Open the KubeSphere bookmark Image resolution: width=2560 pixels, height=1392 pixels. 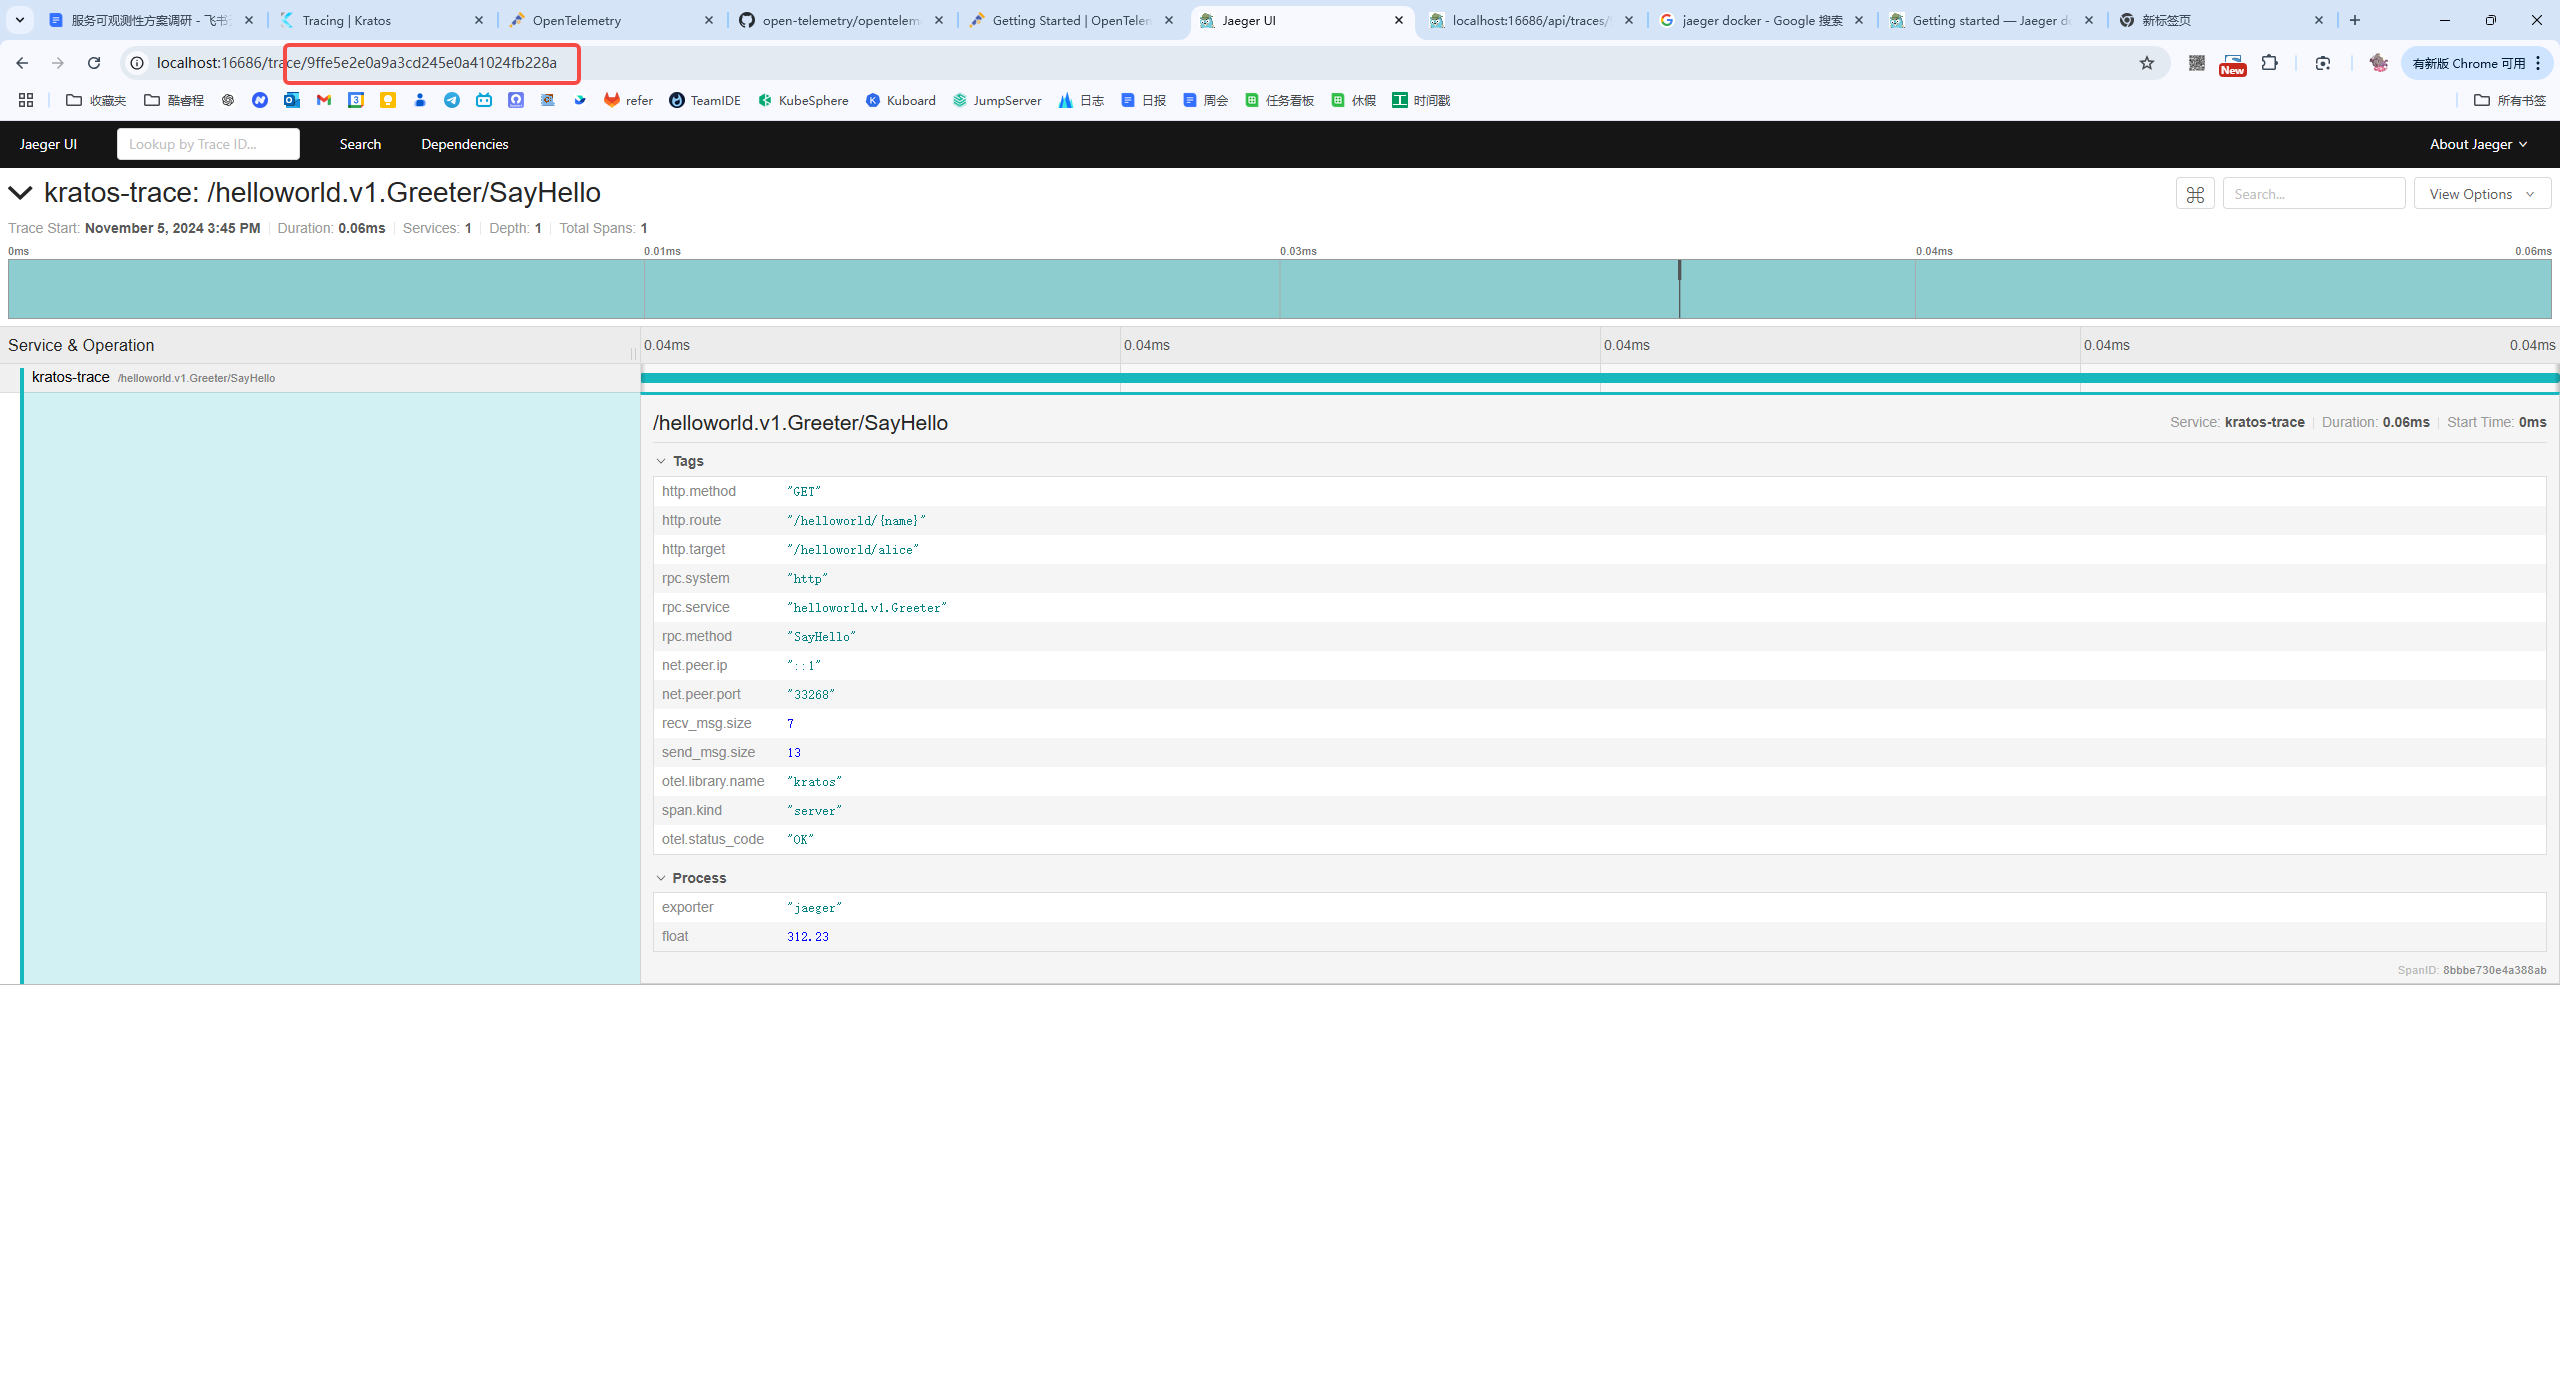803,100
